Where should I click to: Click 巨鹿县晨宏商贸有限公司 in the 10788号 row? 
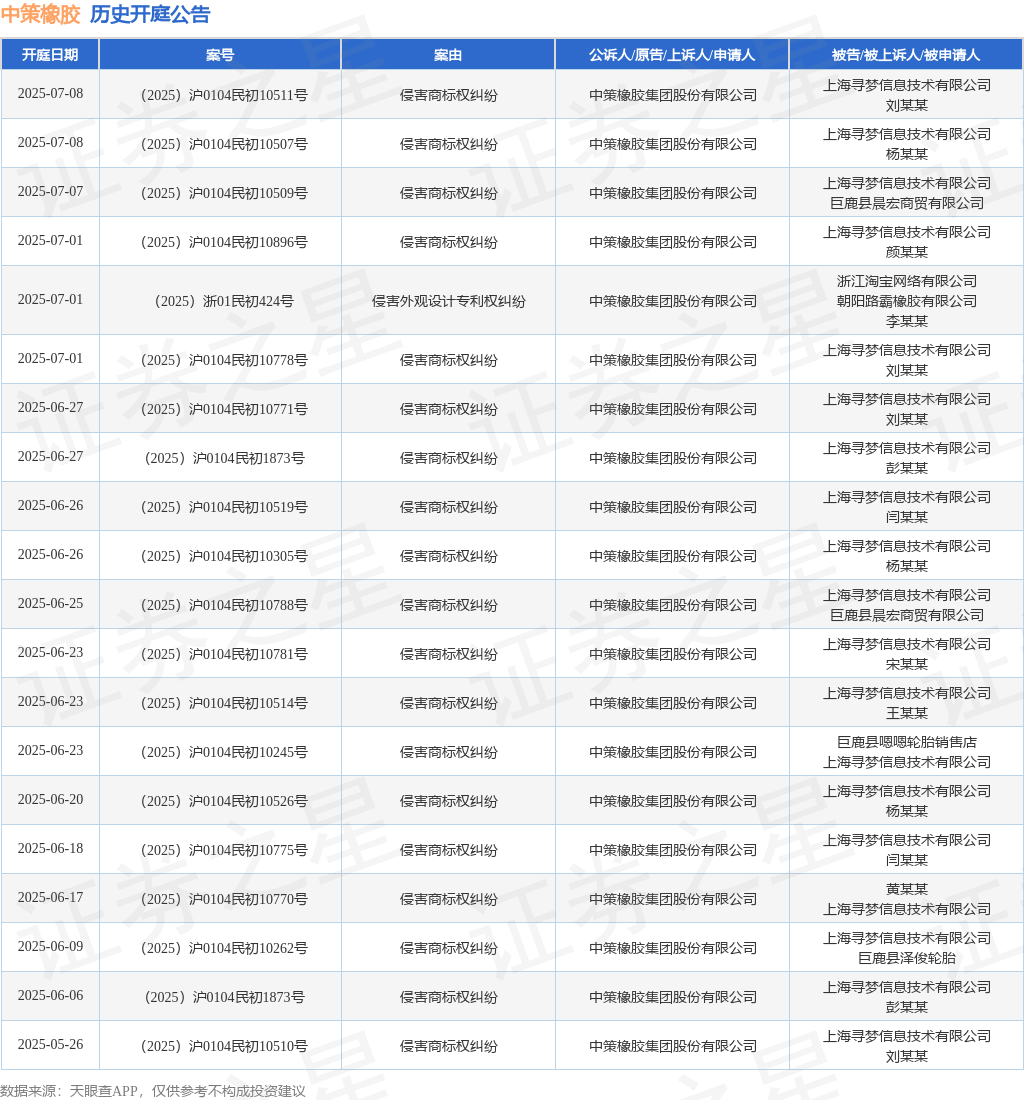click(907, 615)
